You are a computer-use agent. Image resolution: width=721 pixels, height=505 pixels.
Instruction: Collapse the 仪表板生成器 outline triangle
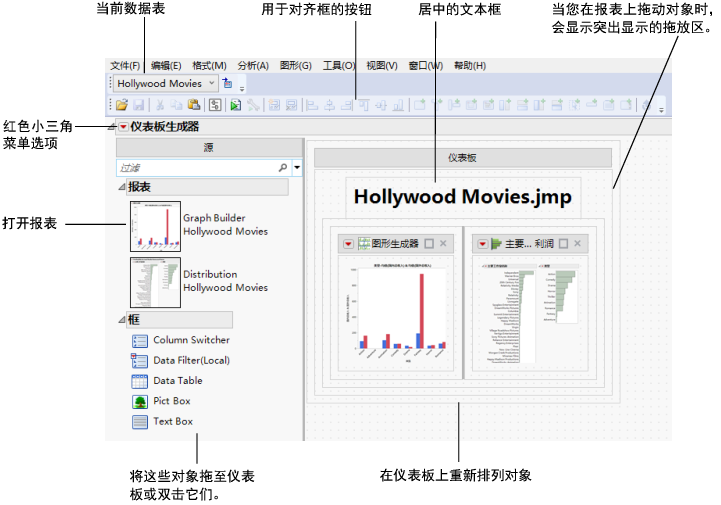pyautogui.click(x=112, y=127)
